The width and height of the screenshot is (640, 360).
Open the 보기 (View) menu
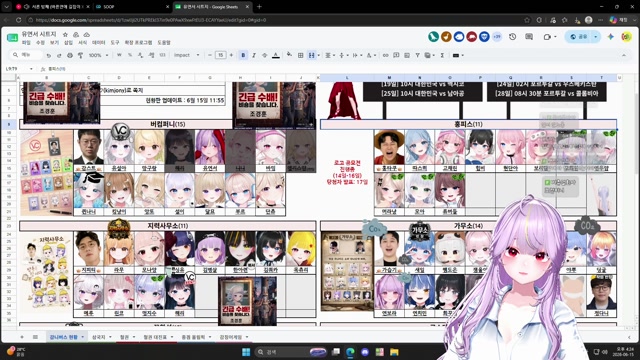click(54, 42)
